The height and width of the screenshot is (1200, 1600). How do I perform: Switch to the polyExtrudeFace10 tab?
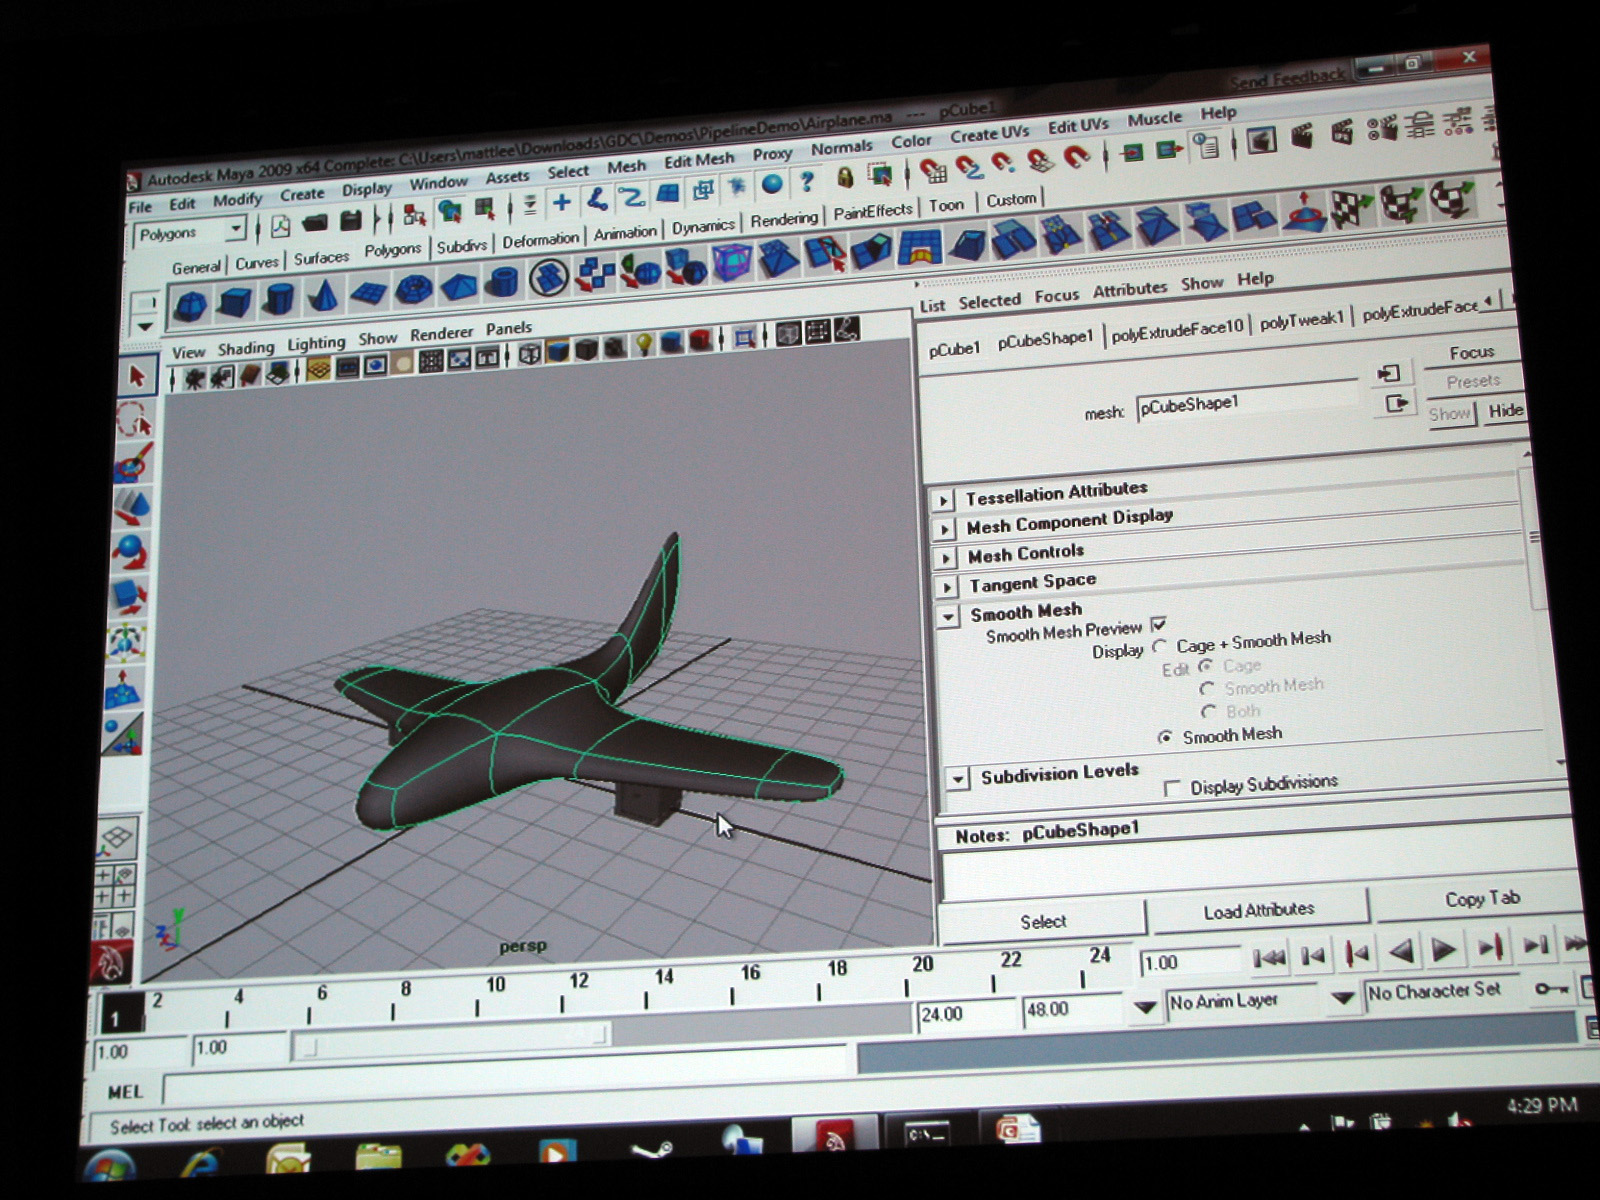click(1177, 329)
